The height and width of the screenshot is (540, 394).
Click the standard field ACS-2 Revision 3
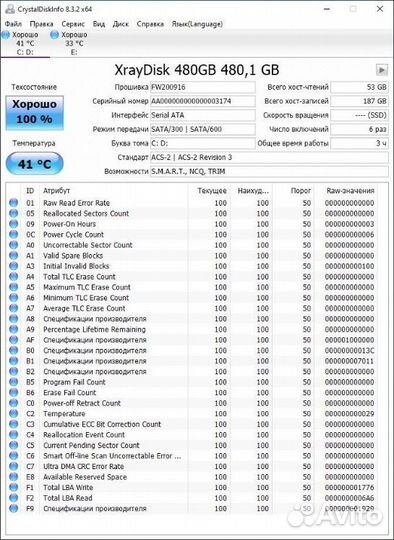[x=269, y=157]
